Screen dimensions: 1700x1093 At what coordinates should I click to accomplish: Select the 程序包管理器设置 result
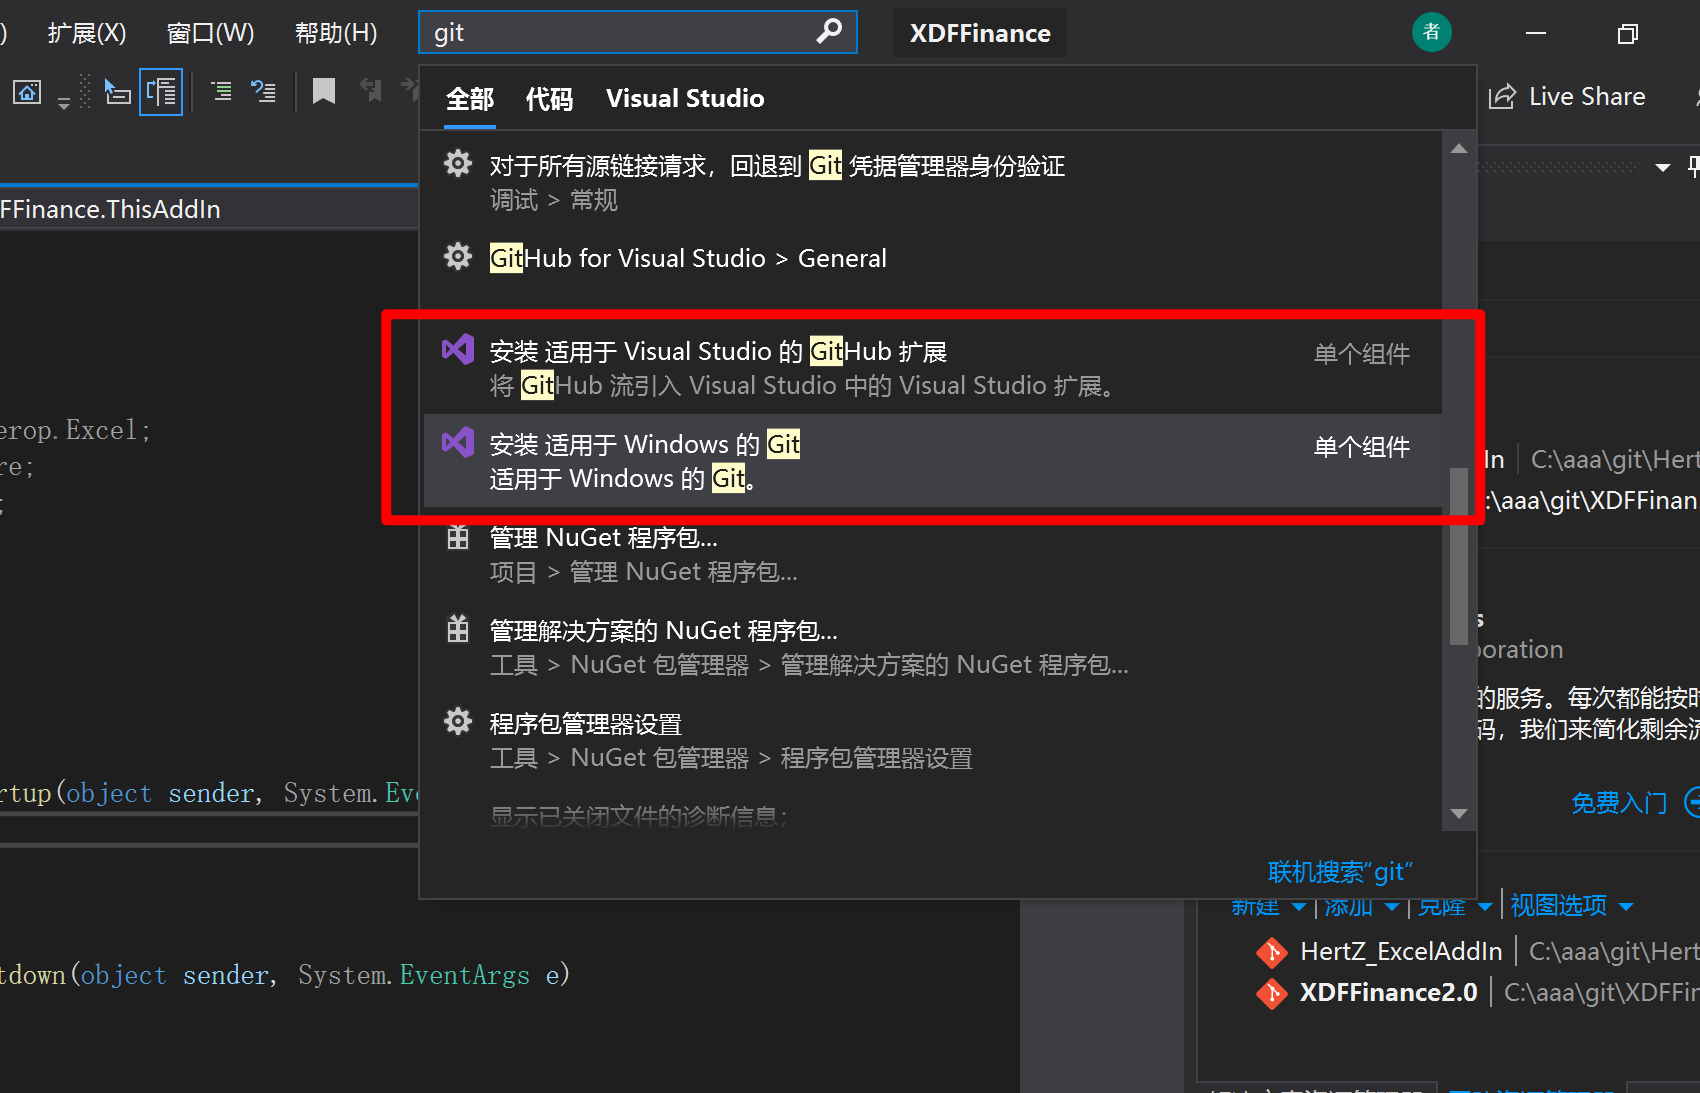point(932,740)
